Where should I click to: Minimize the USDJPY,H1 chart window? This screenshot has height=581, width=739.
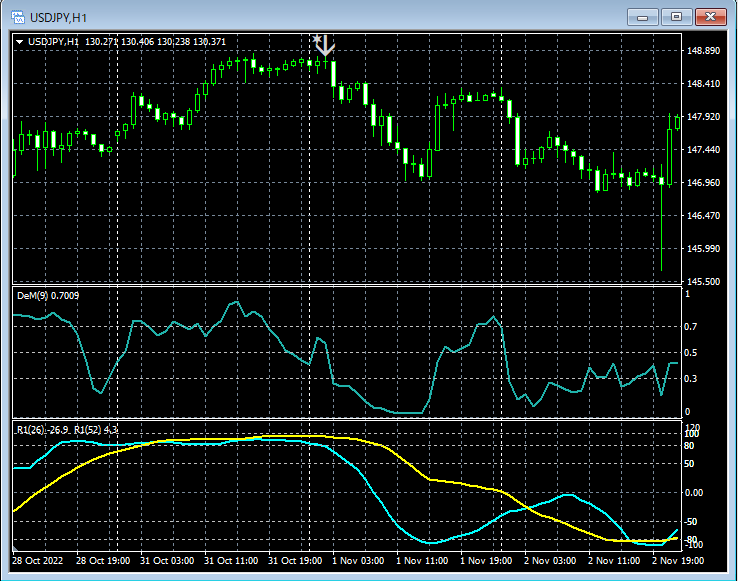point(642,17)
